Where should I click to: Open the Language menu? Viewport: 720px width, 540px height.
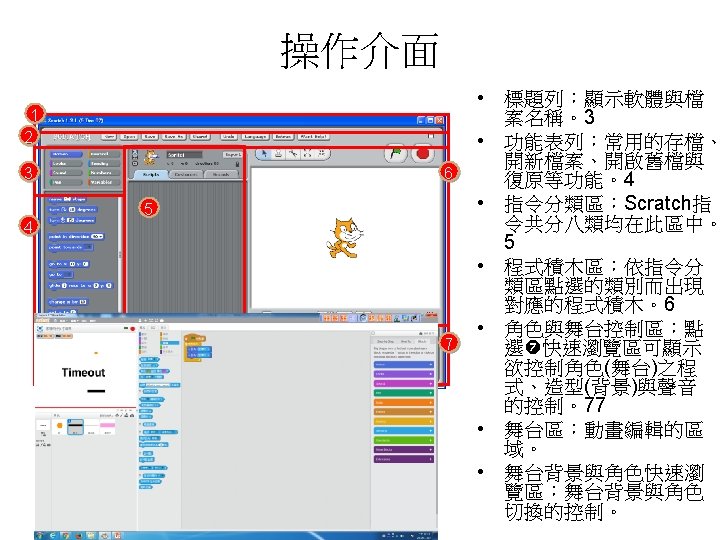pyautogui.click(x=255, y=137)
